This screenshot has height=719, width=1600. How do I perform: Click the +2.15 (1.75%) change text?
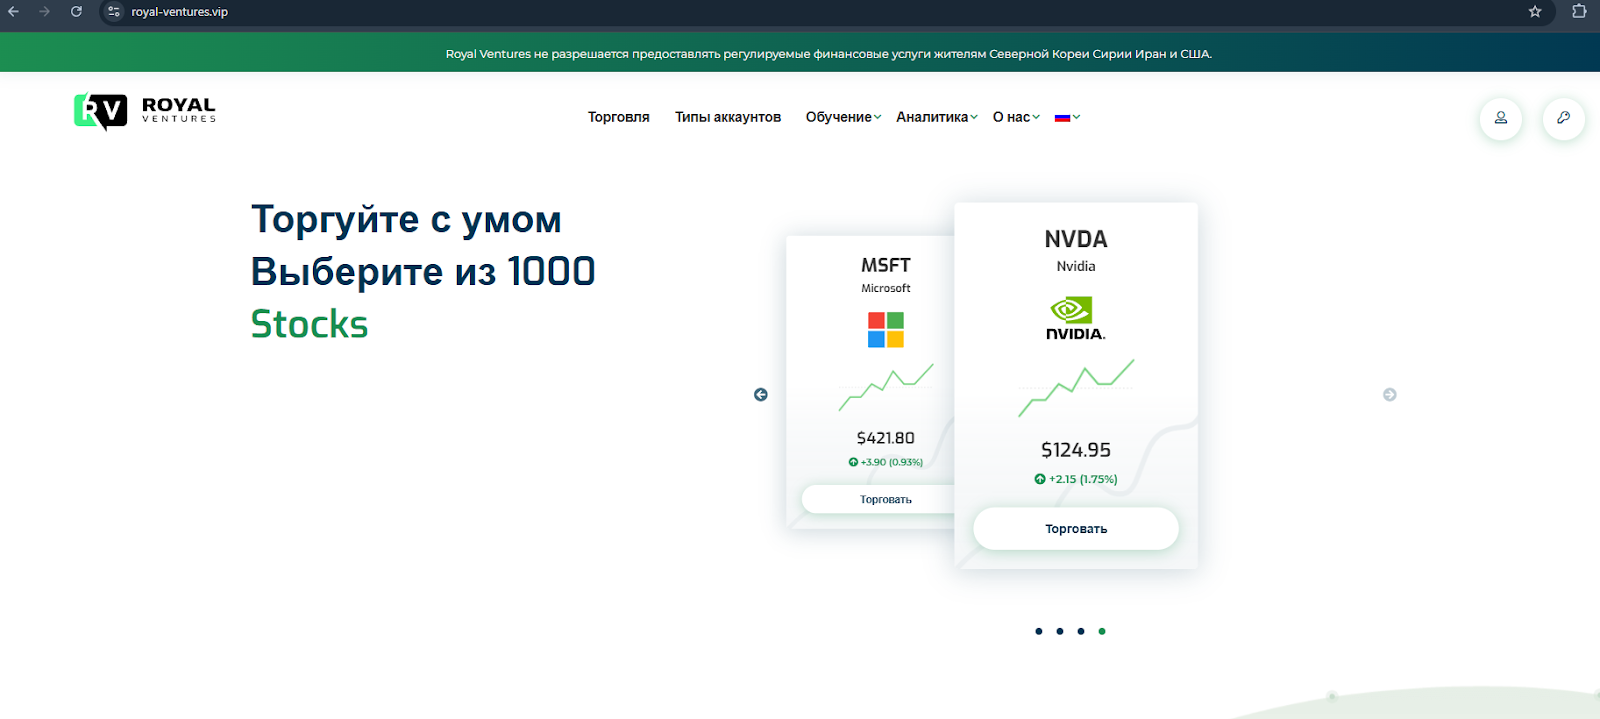tap(1083, 479)
